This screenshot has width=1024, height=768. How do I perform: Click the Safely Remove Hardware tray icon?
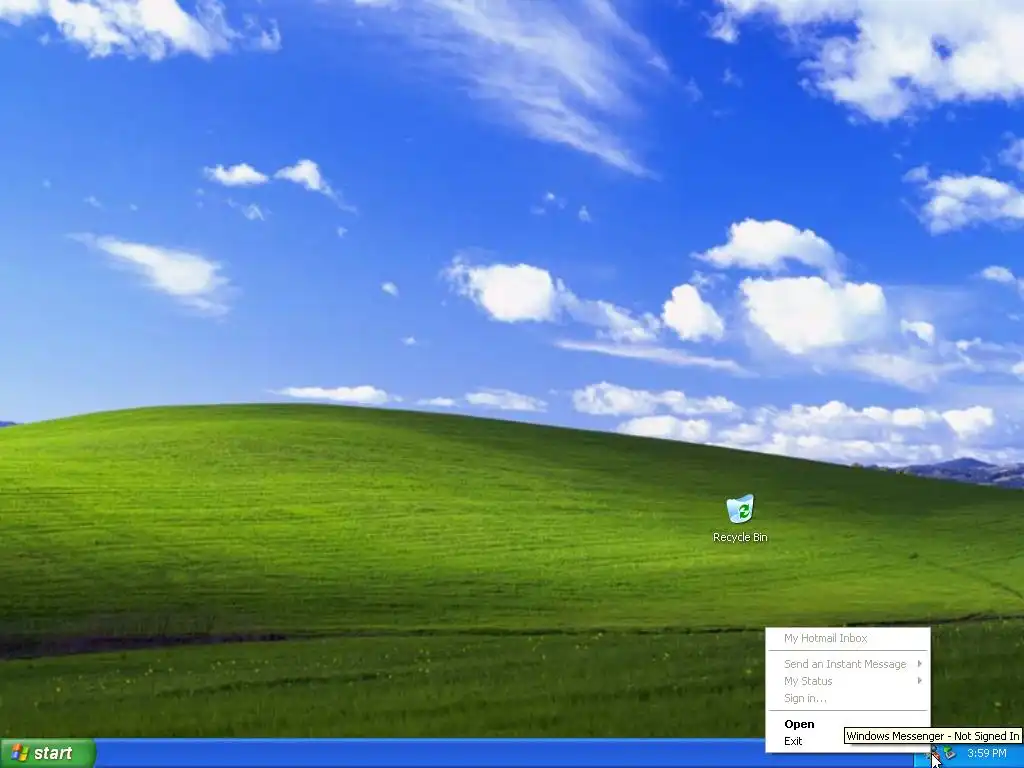(x=950, y=753)
